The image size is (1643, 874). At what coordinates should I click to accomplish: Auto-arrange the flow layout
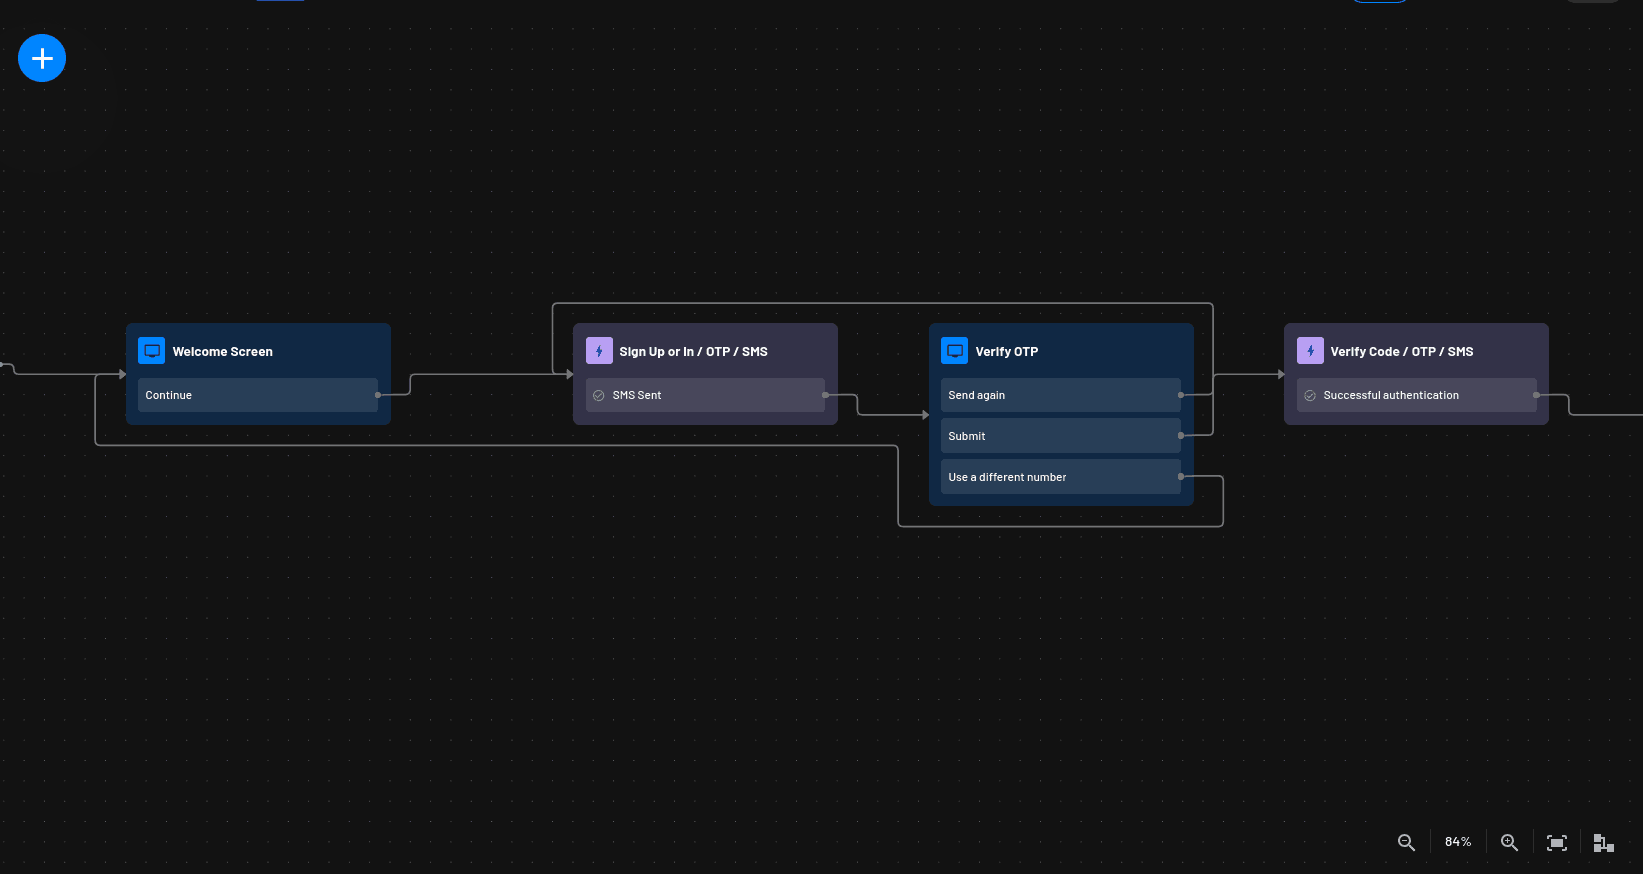(x=1603, y=842)
